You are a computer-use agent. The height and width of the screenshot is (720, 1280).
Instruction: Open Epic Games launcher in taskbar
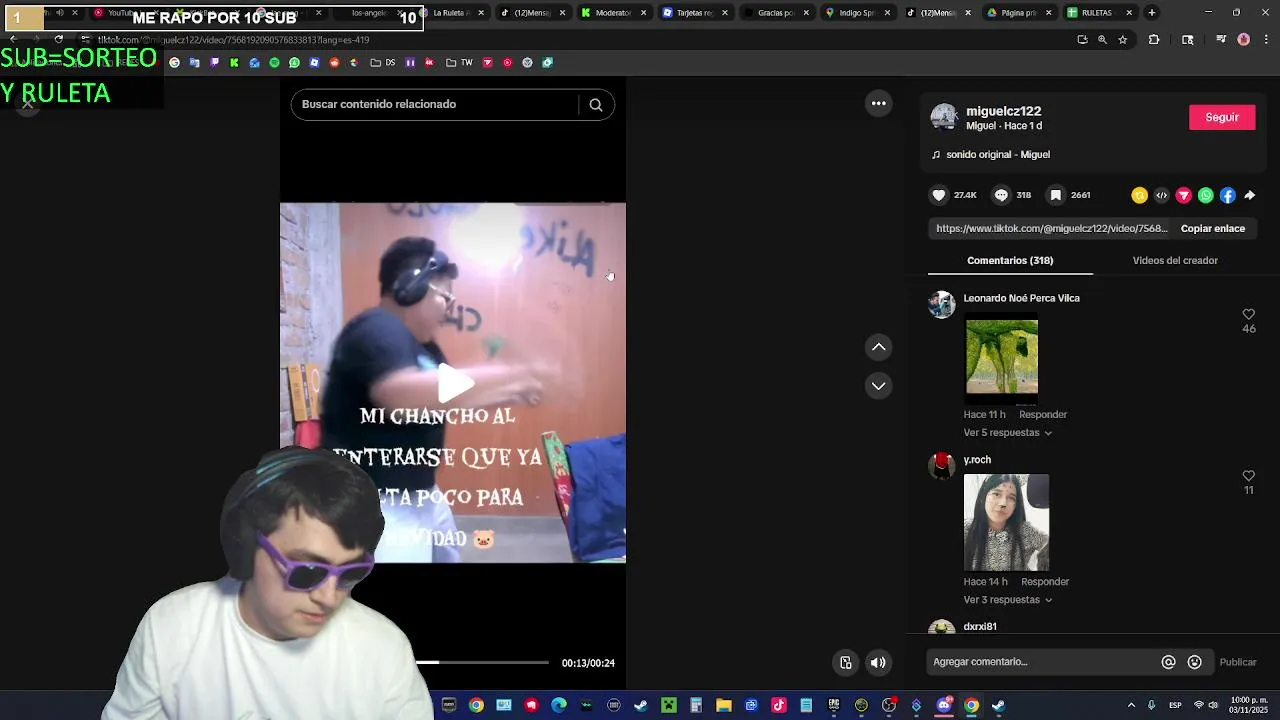click(833, 705)
